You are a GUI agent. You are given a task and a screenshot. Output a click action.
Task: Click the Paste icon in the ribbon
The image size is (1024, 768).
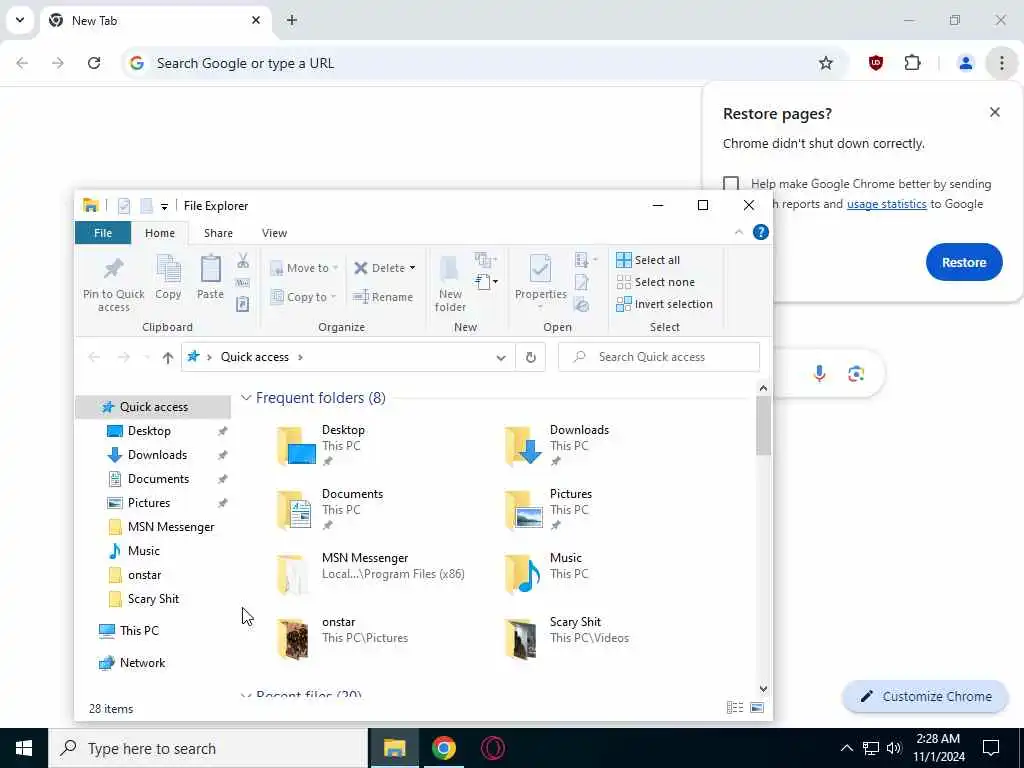click(210, 269)
